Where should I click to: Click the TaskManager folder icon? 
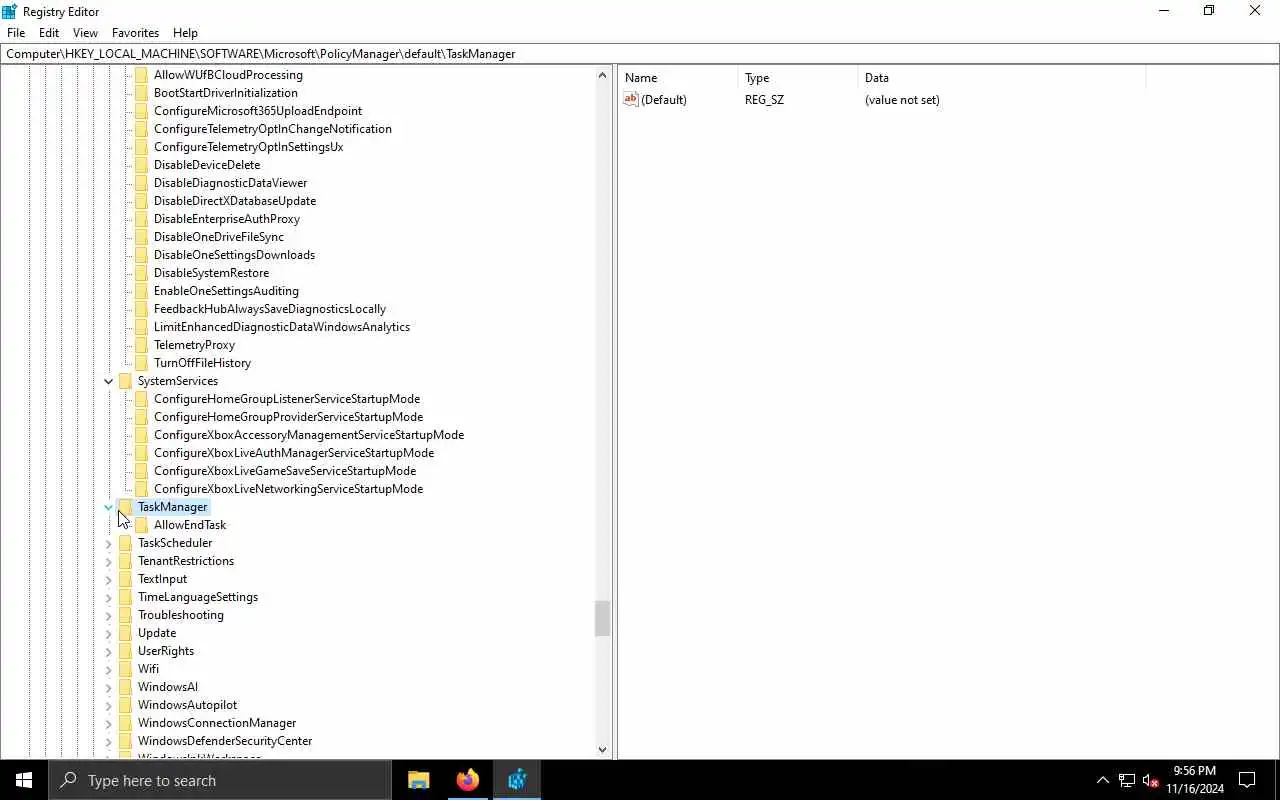tap(125, 507)
